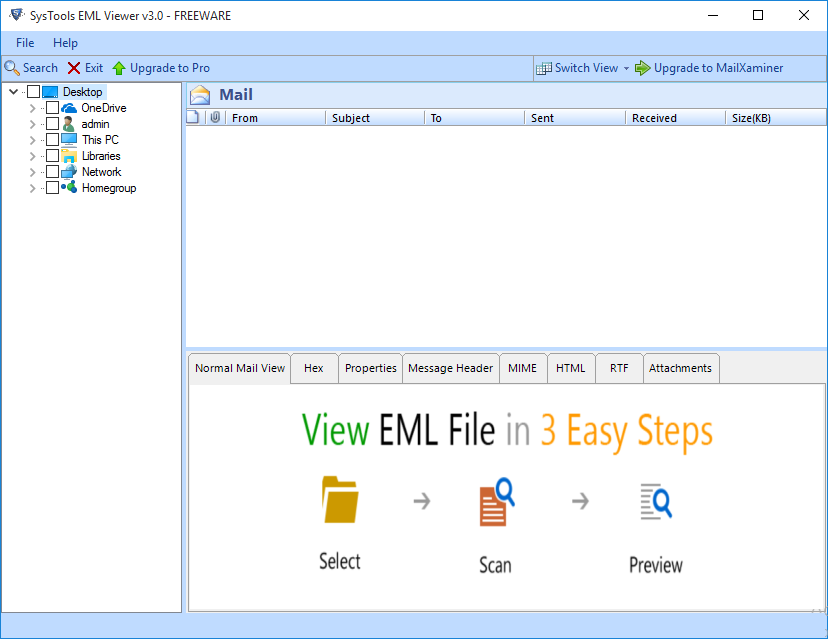
Task: Check the OneDrive checkbox
Action: [52, 108]
